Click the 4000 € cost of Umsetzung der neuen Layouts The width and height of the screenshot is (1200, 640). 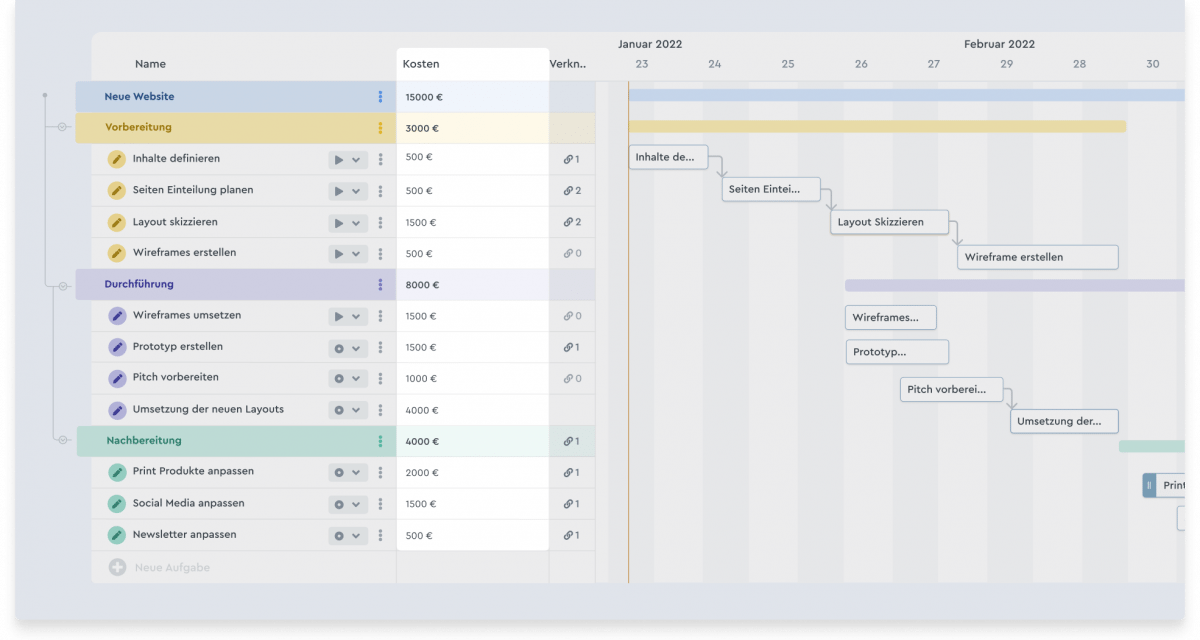[423, 410]
